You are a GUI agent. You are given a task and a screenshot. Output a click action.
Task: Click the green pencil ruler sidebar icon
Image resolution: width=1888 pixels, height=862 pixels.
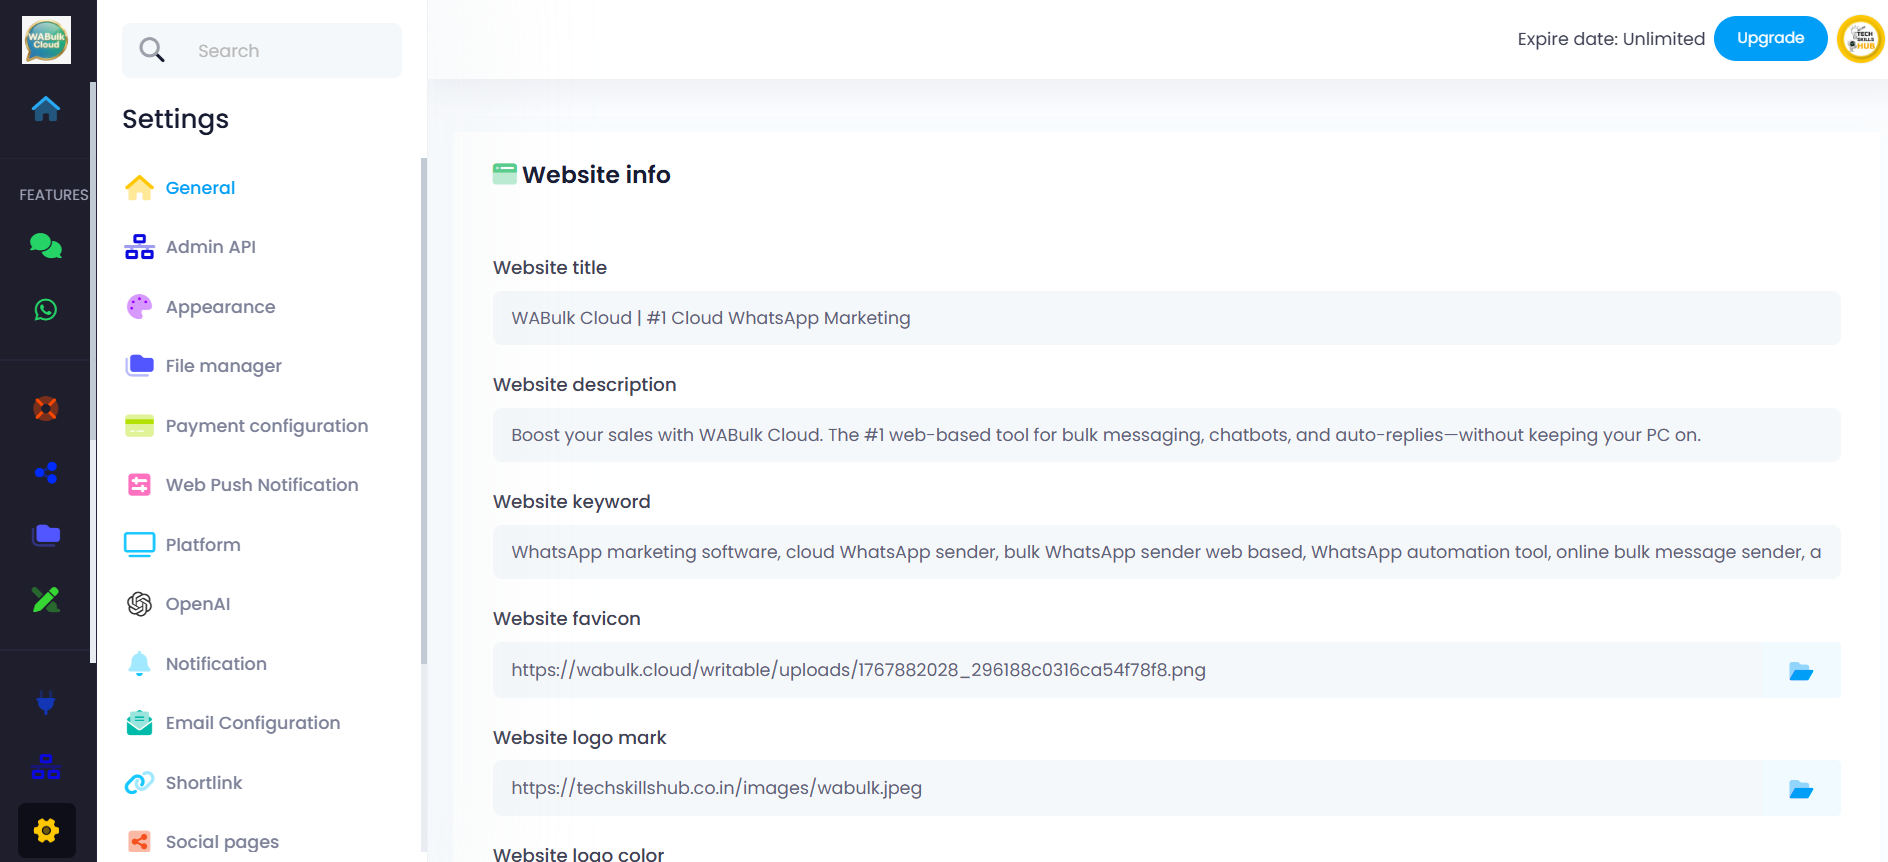click(46, 600)
